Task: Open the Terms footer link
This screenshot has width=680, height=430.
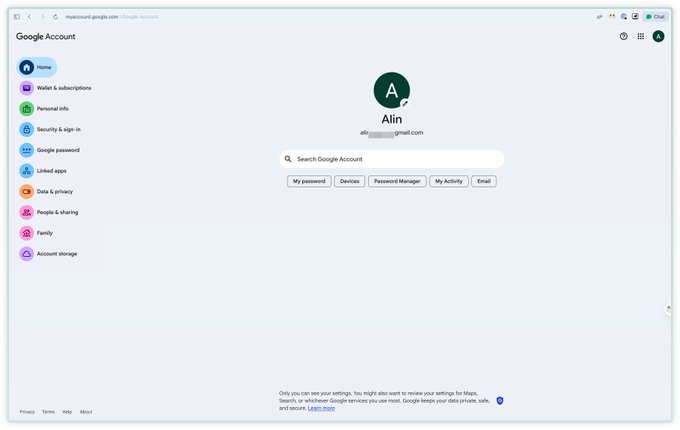Action: click(x=48, y=412)
